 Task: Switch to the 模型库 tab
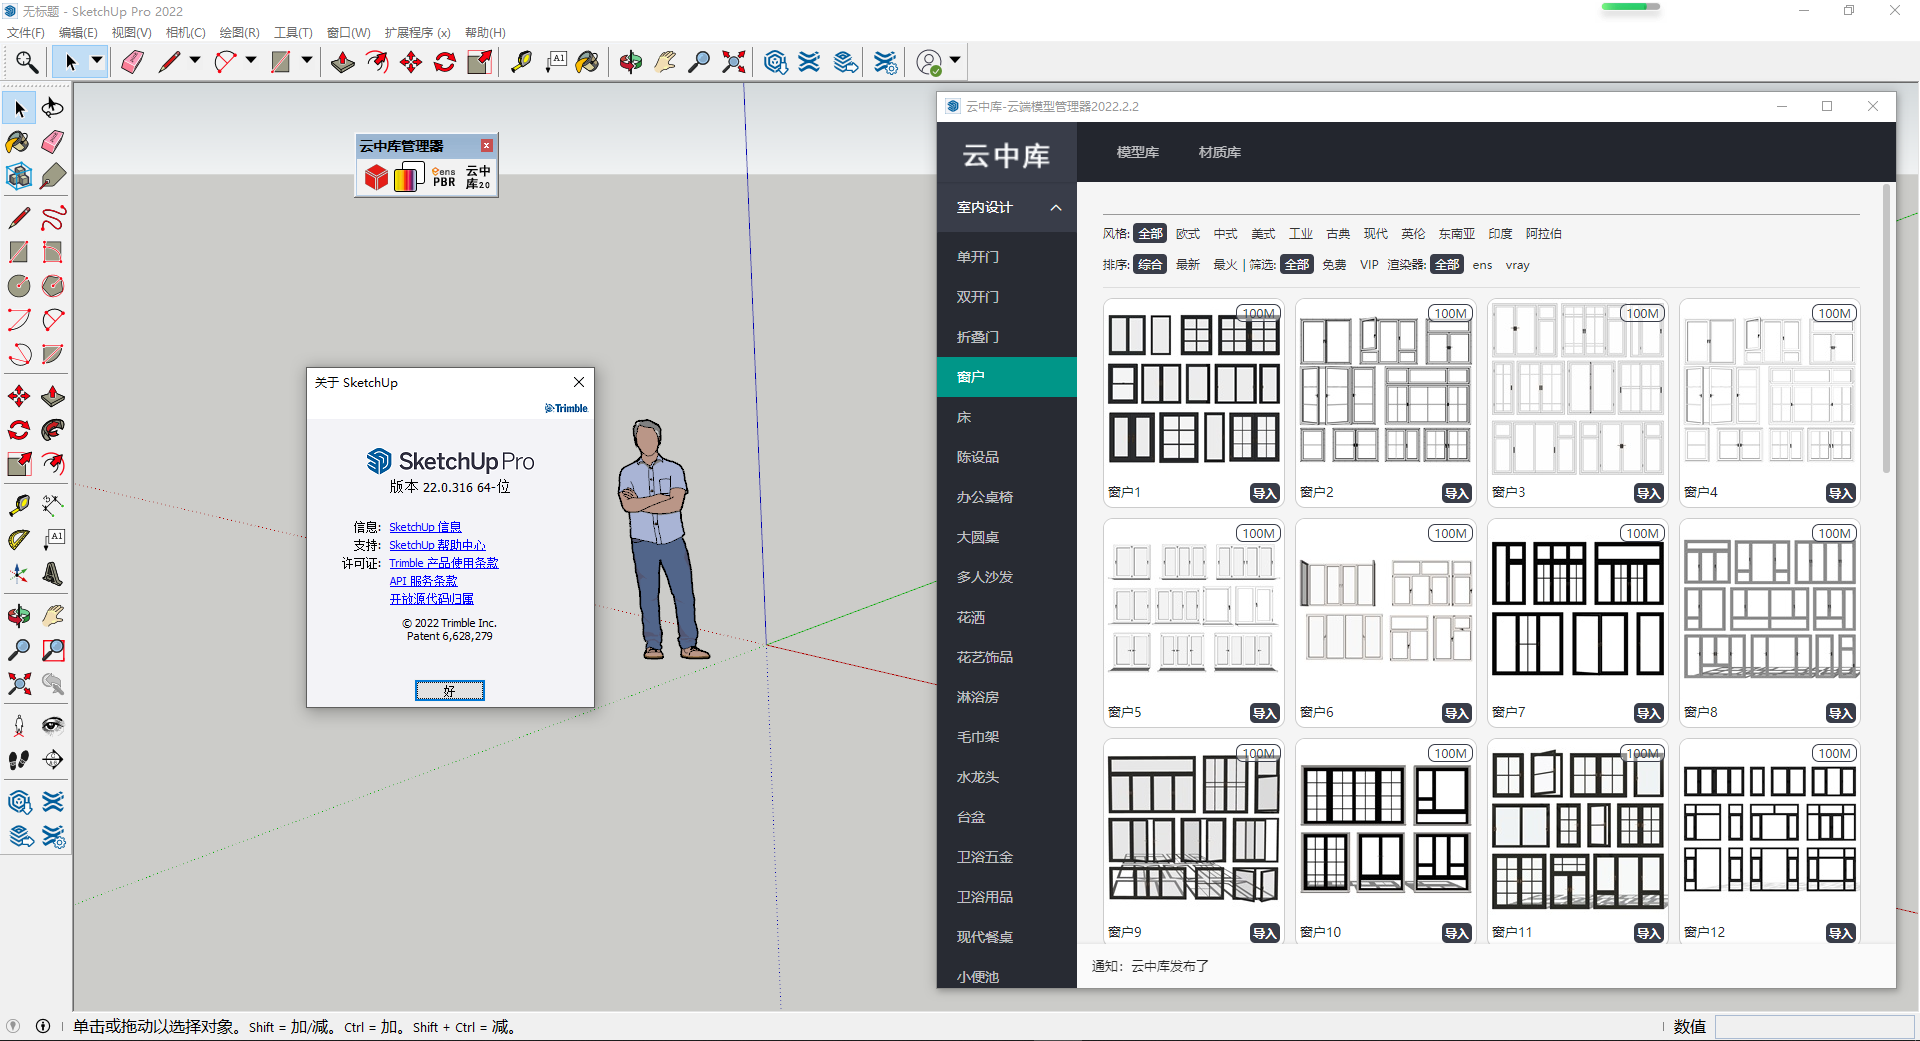tap(1138, 152)
